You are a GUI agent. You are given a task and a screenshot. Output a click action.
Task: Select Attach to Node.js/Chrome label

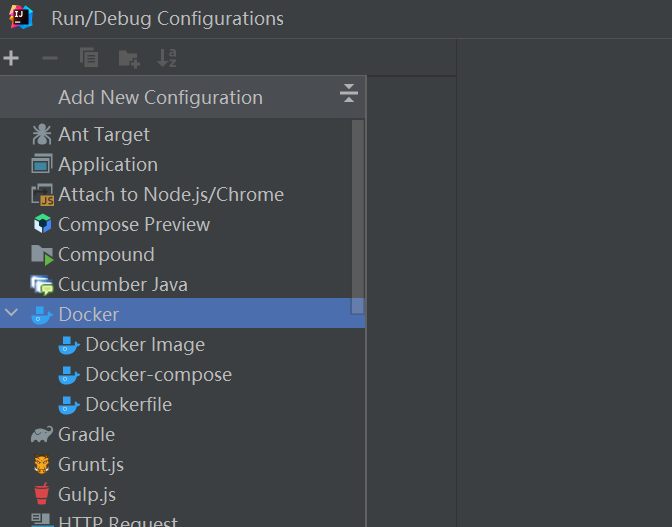point(171,195)
